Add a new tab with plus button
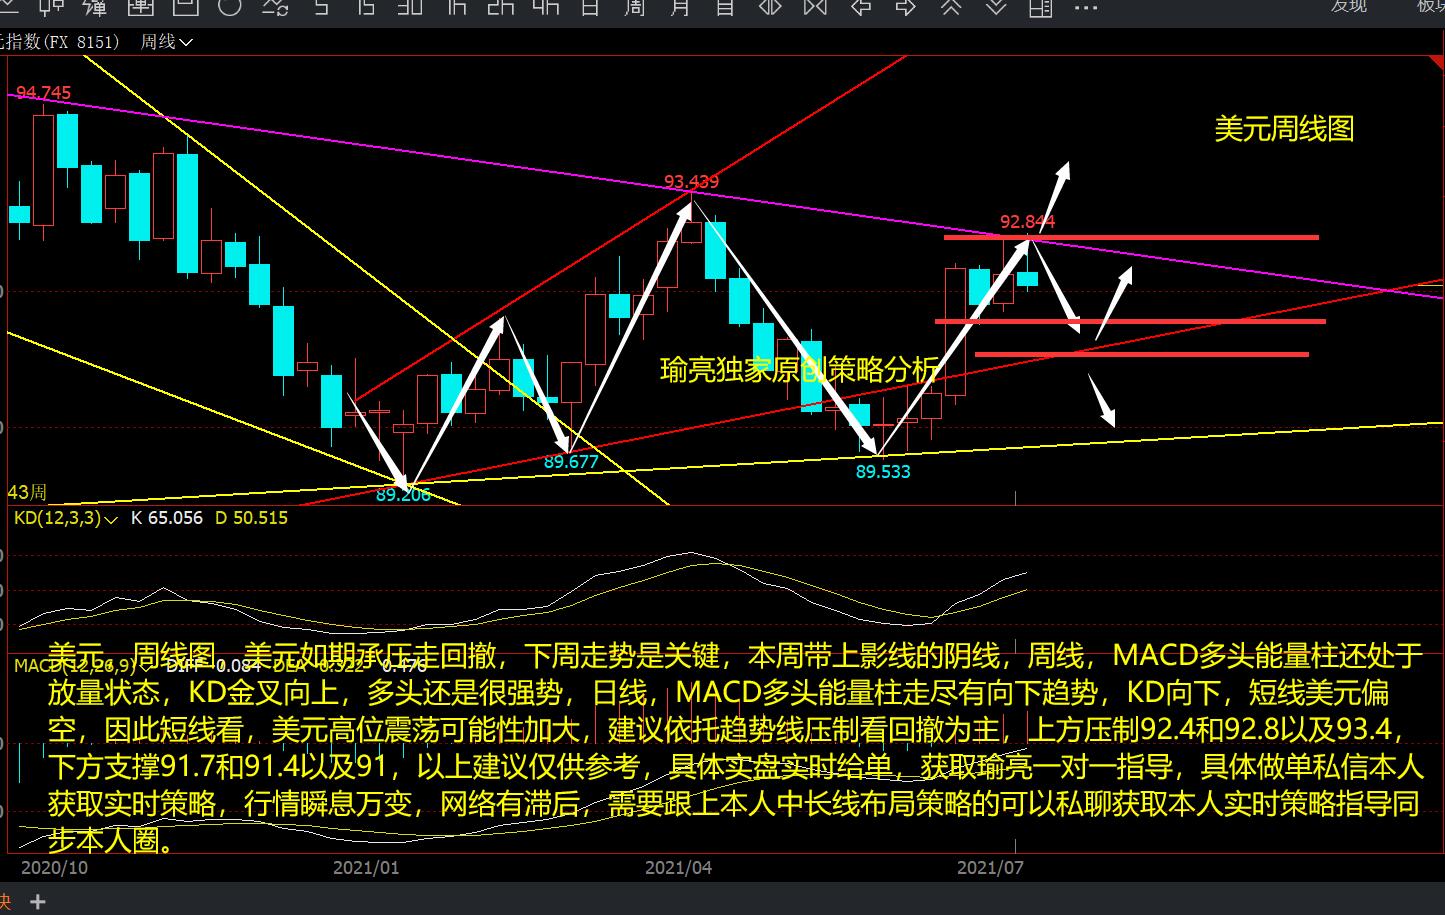Screen dimensions: 1445x915 tap(38, 902)
